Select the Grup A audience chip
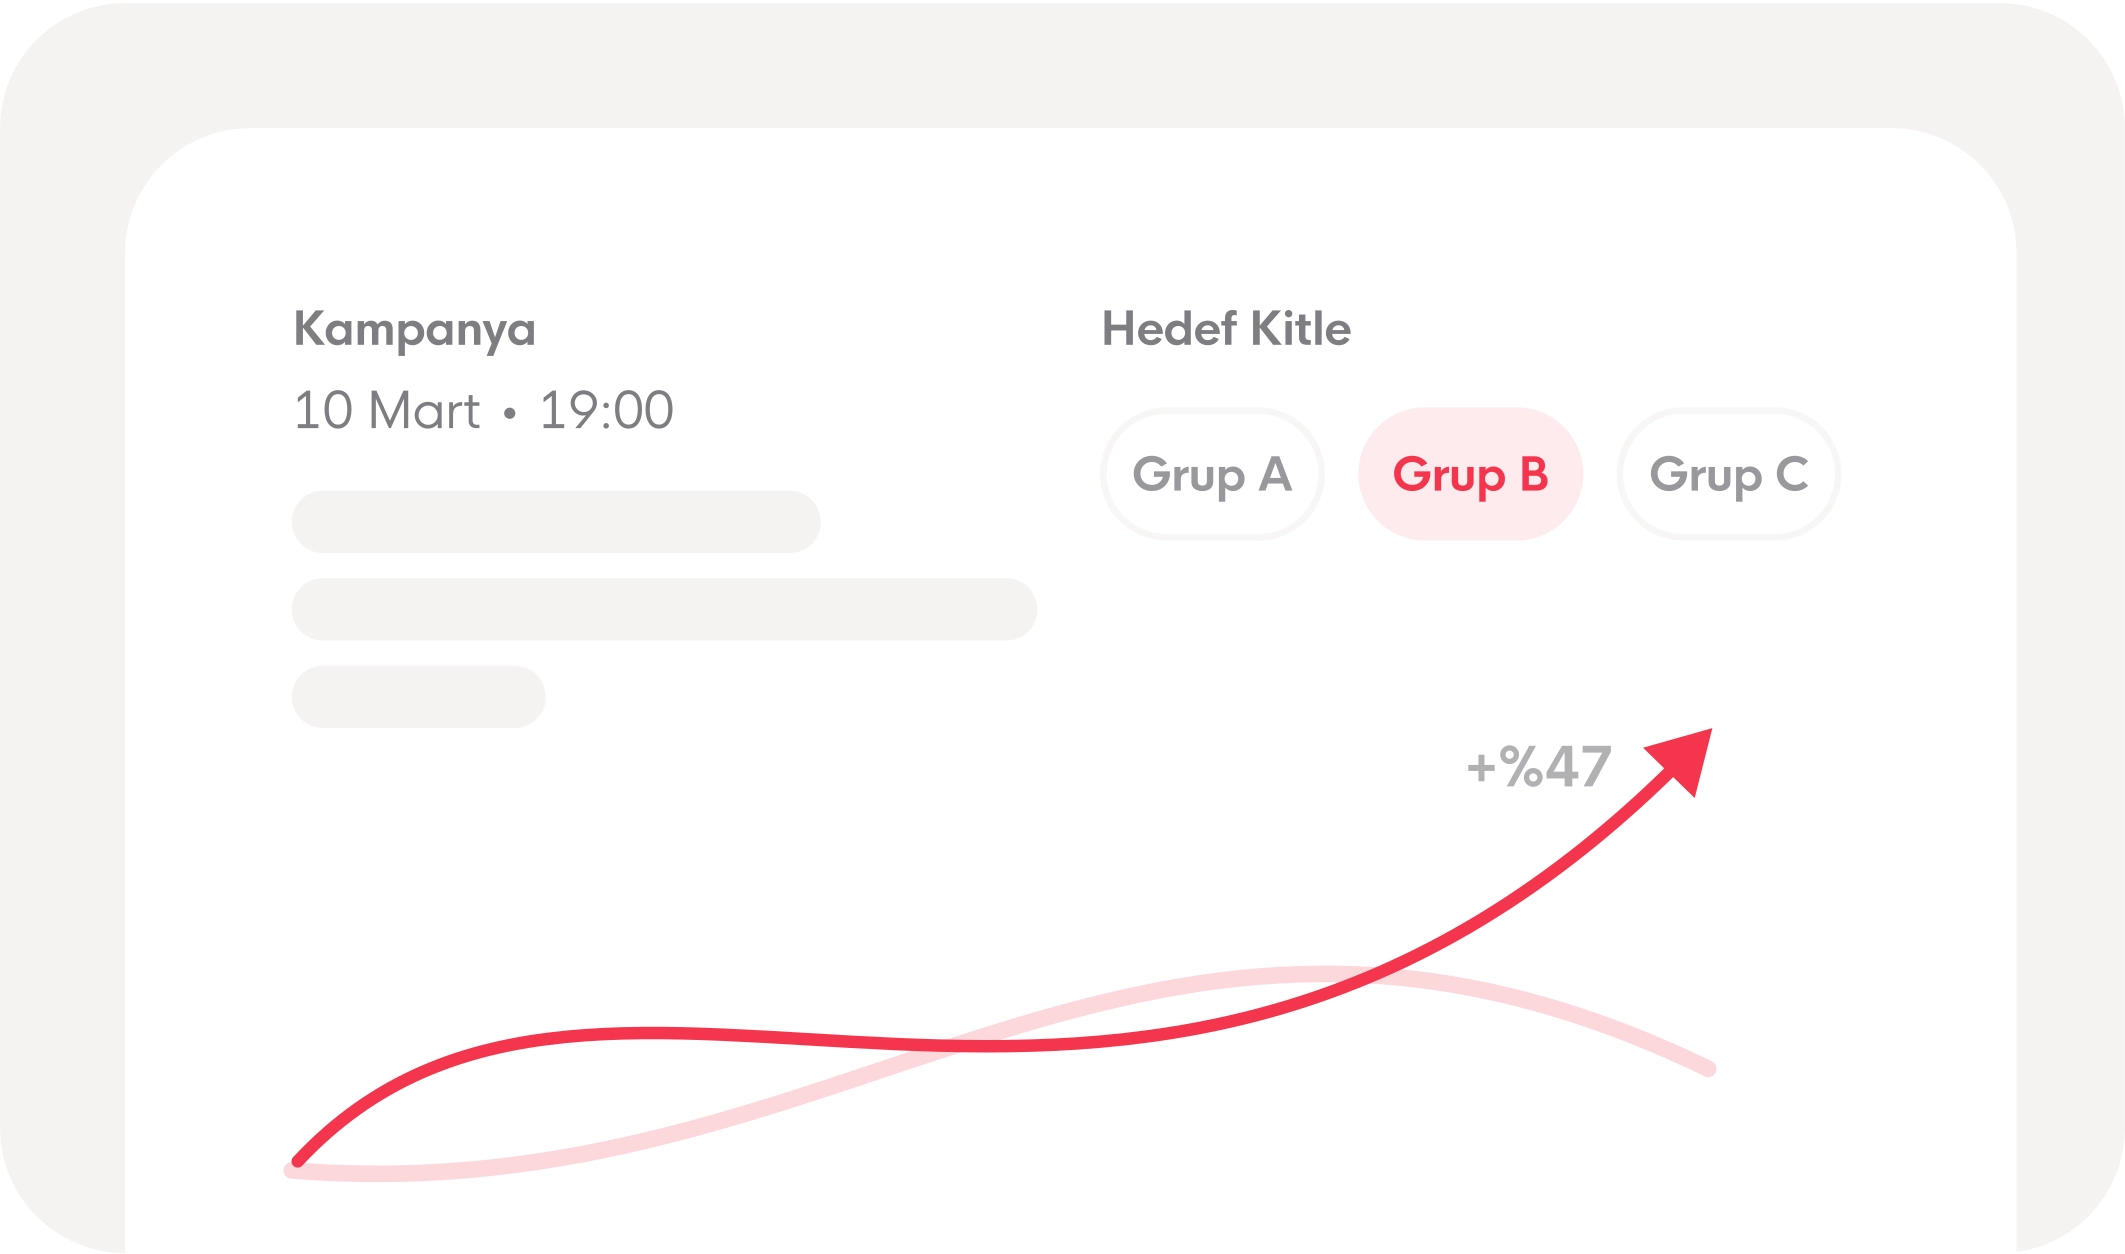This screenshot has height=1254, width=2125. click(1211, 474)
